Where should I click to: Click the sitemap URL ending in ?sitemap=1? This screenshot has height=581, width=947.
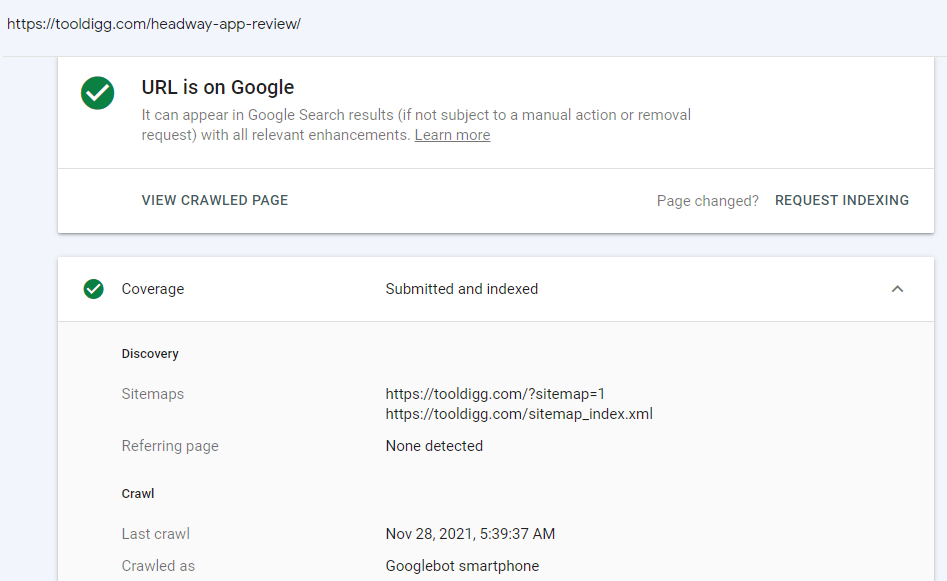[x=495, y=394]
